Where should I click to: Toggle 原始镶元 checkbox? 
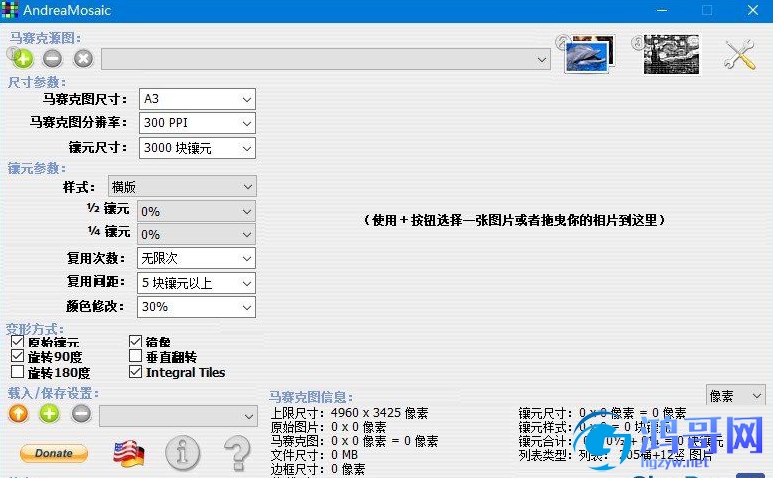tap(17, 341)
